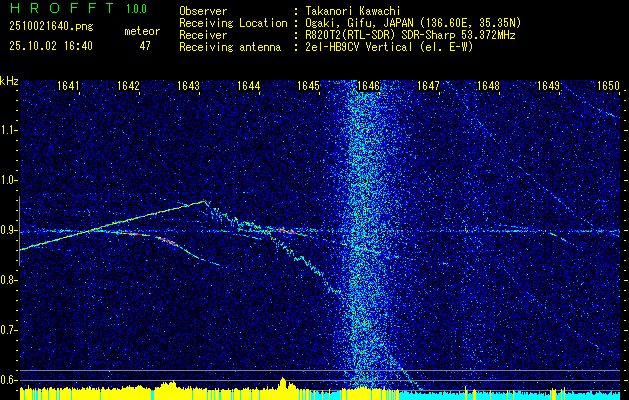Click the 1650 time marker
Viewport: 629px width, 400px height.
609,86
